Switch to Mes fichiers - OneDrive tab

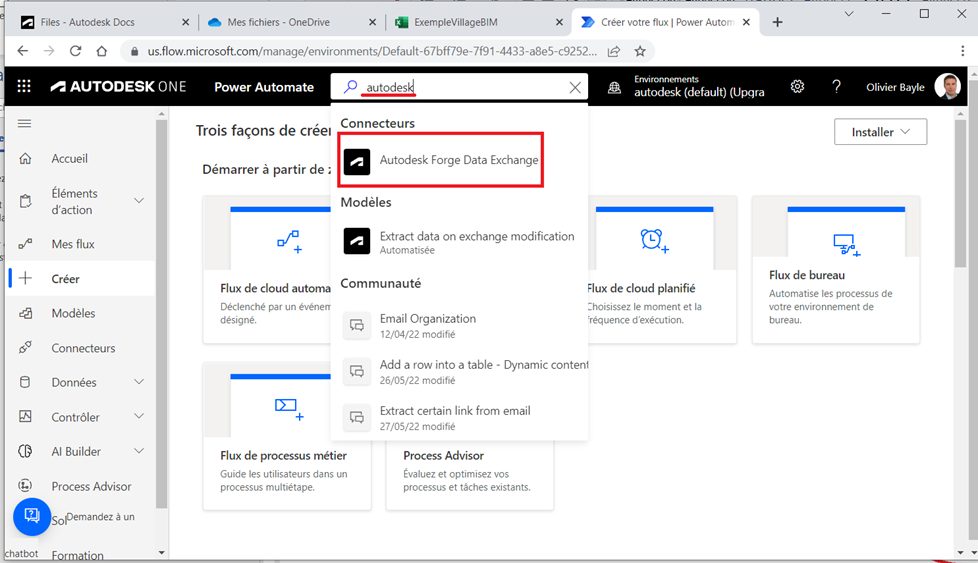[x=279, y=22]
